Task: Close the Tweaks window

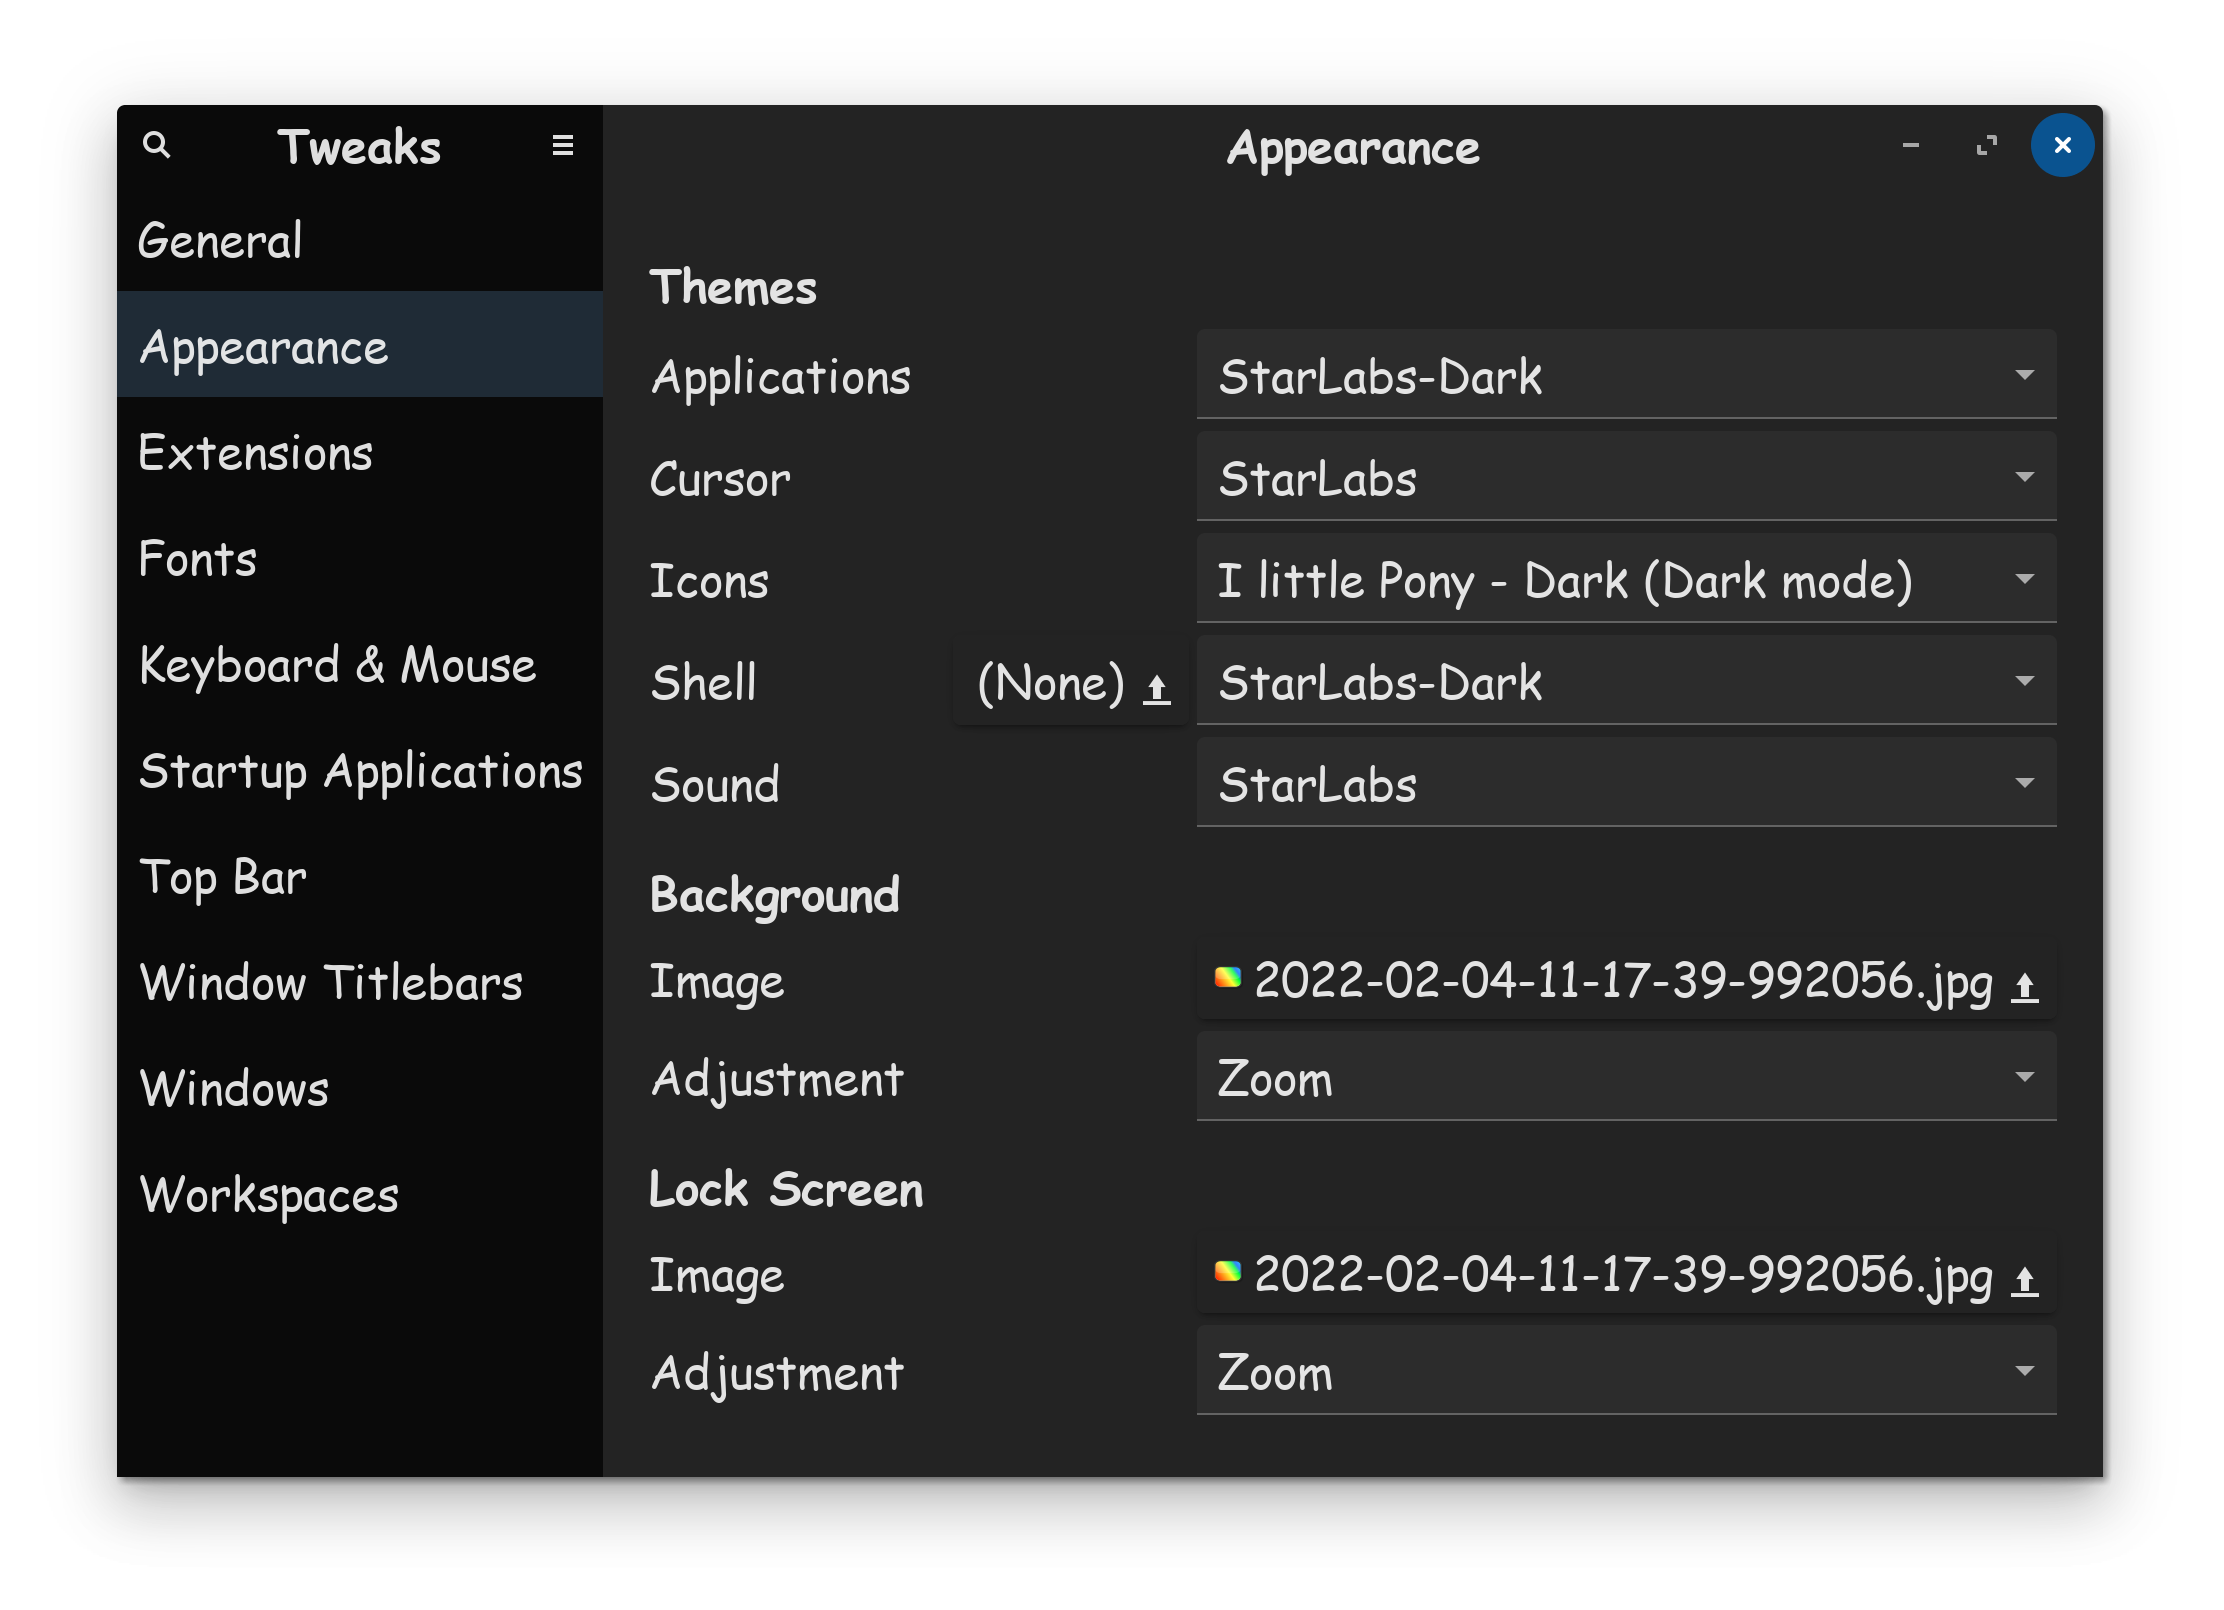Action: pyautogui.click(x=2062, y=146)
